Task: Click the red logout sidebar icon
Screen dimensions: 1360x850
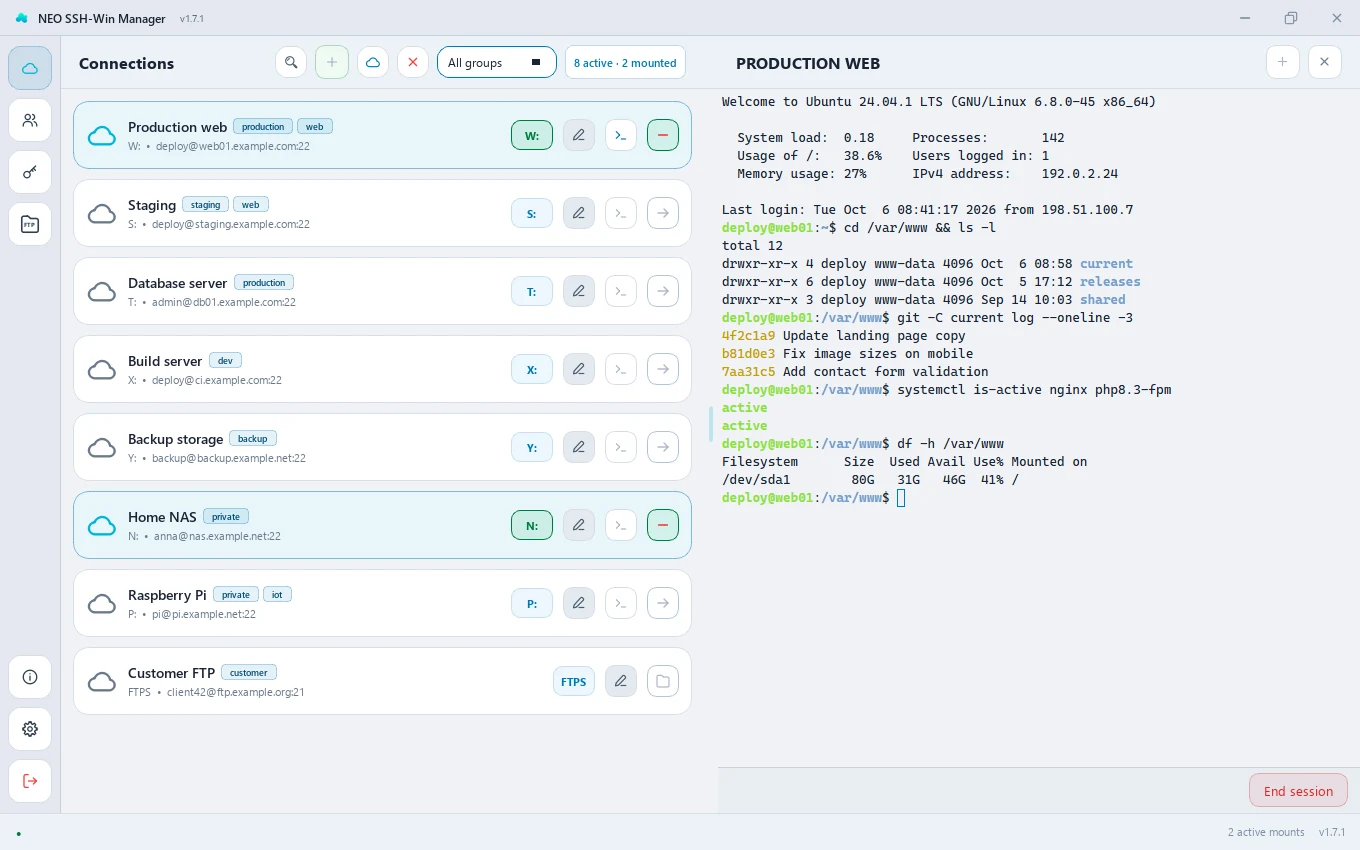Action: [x=30, y=781]
